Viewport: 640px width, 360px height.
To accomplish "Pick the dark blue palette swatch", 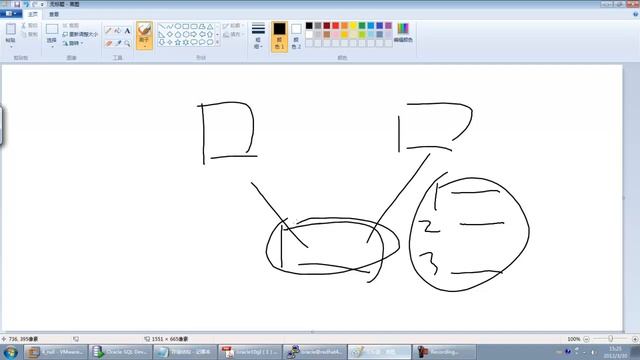I will (380, 26).
